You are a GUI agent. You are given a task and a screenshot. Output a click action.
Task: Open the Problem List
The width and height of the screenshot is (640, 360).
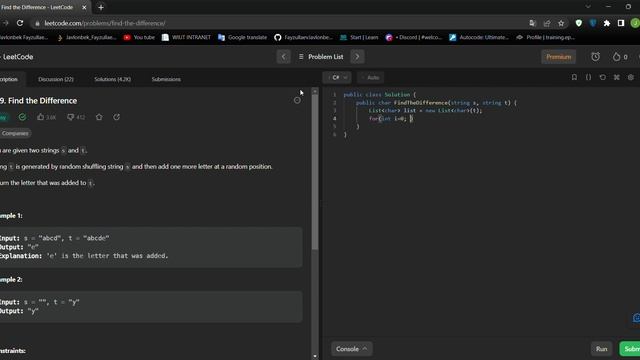(x=321, y=57)
